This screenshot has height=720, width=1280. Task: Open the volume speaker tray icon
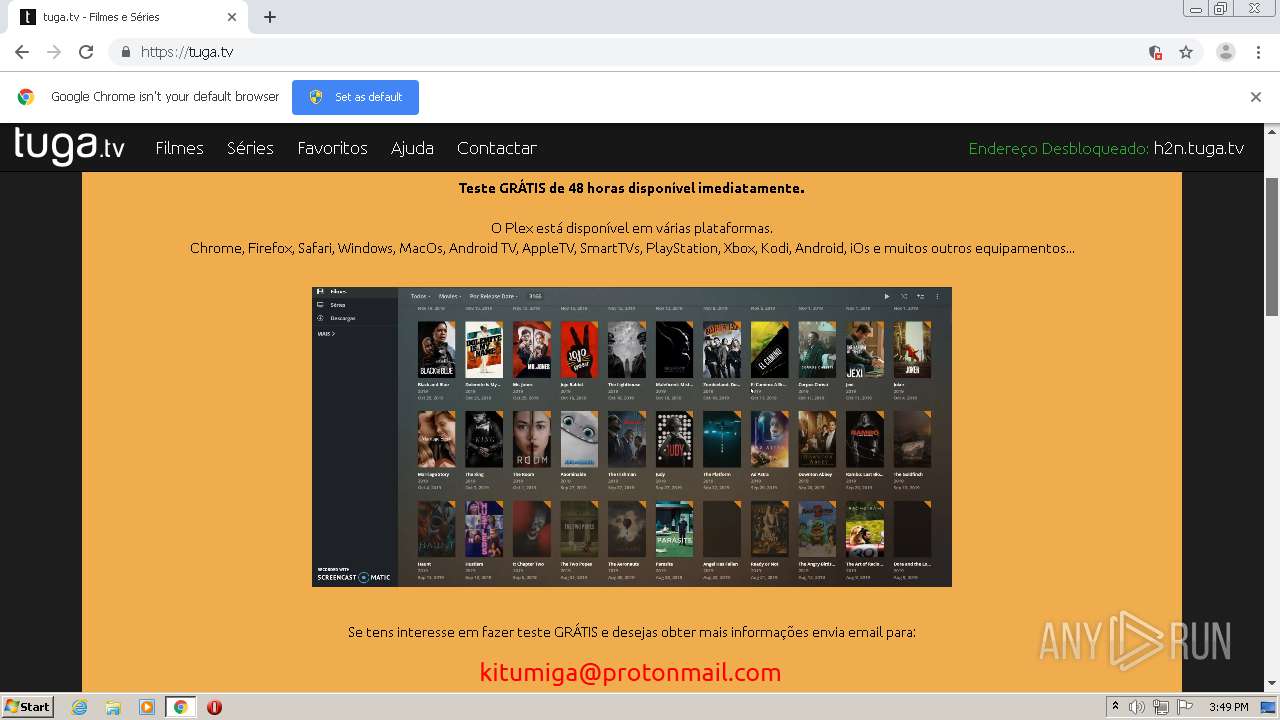pyautogui.click(x=1137, y=707)
